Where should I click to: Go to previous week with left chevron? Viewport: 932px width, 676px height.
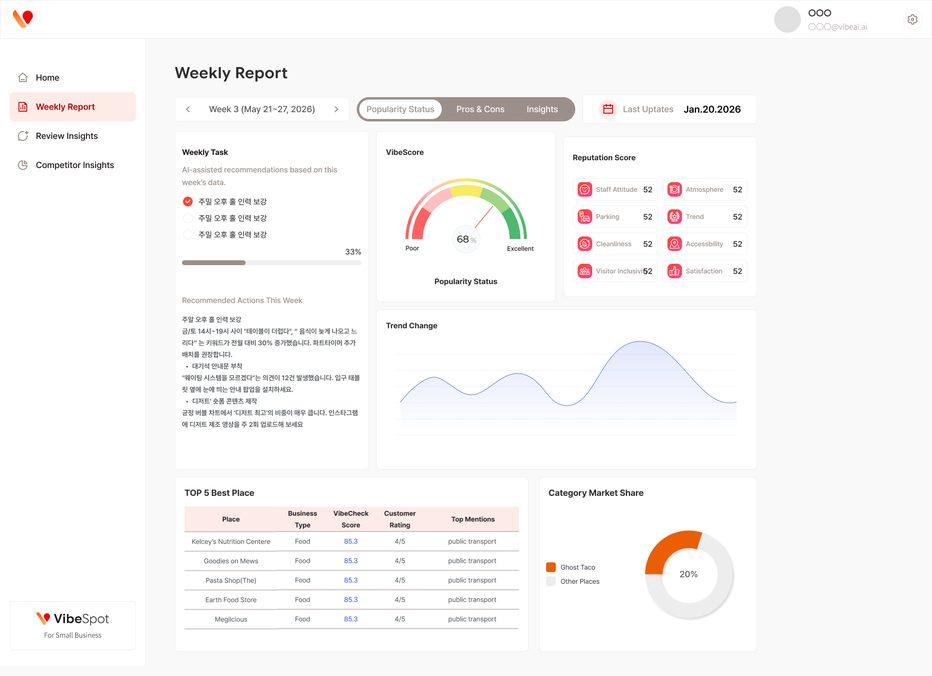coord(188,109)
